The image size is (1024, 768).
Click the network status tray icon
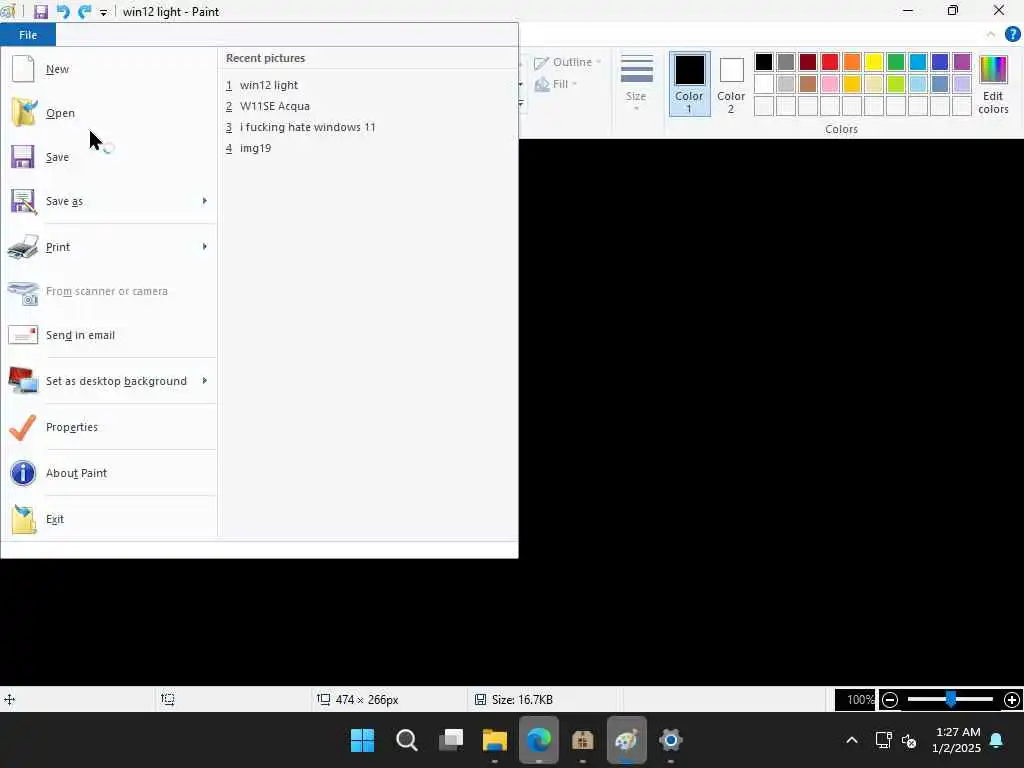point(884,740)
